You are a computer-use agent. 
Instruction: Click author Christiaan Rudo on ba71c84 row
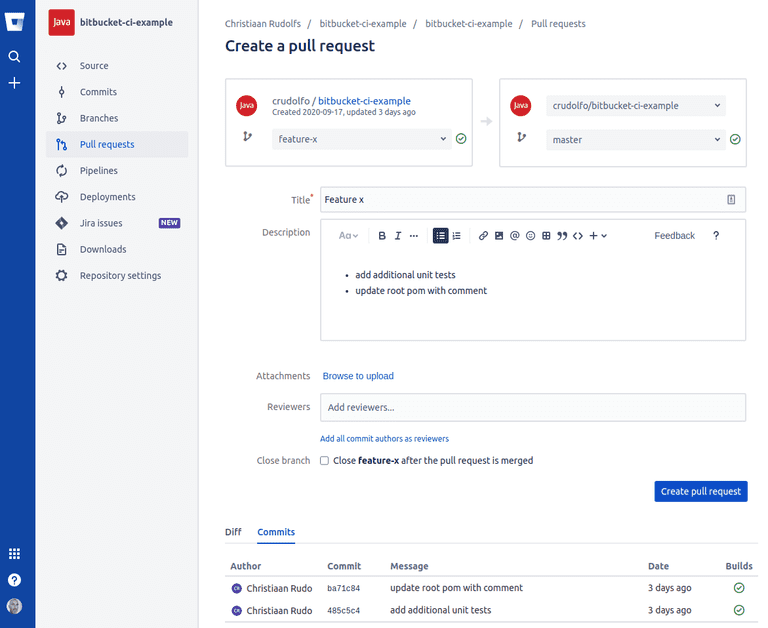point(279,588)
